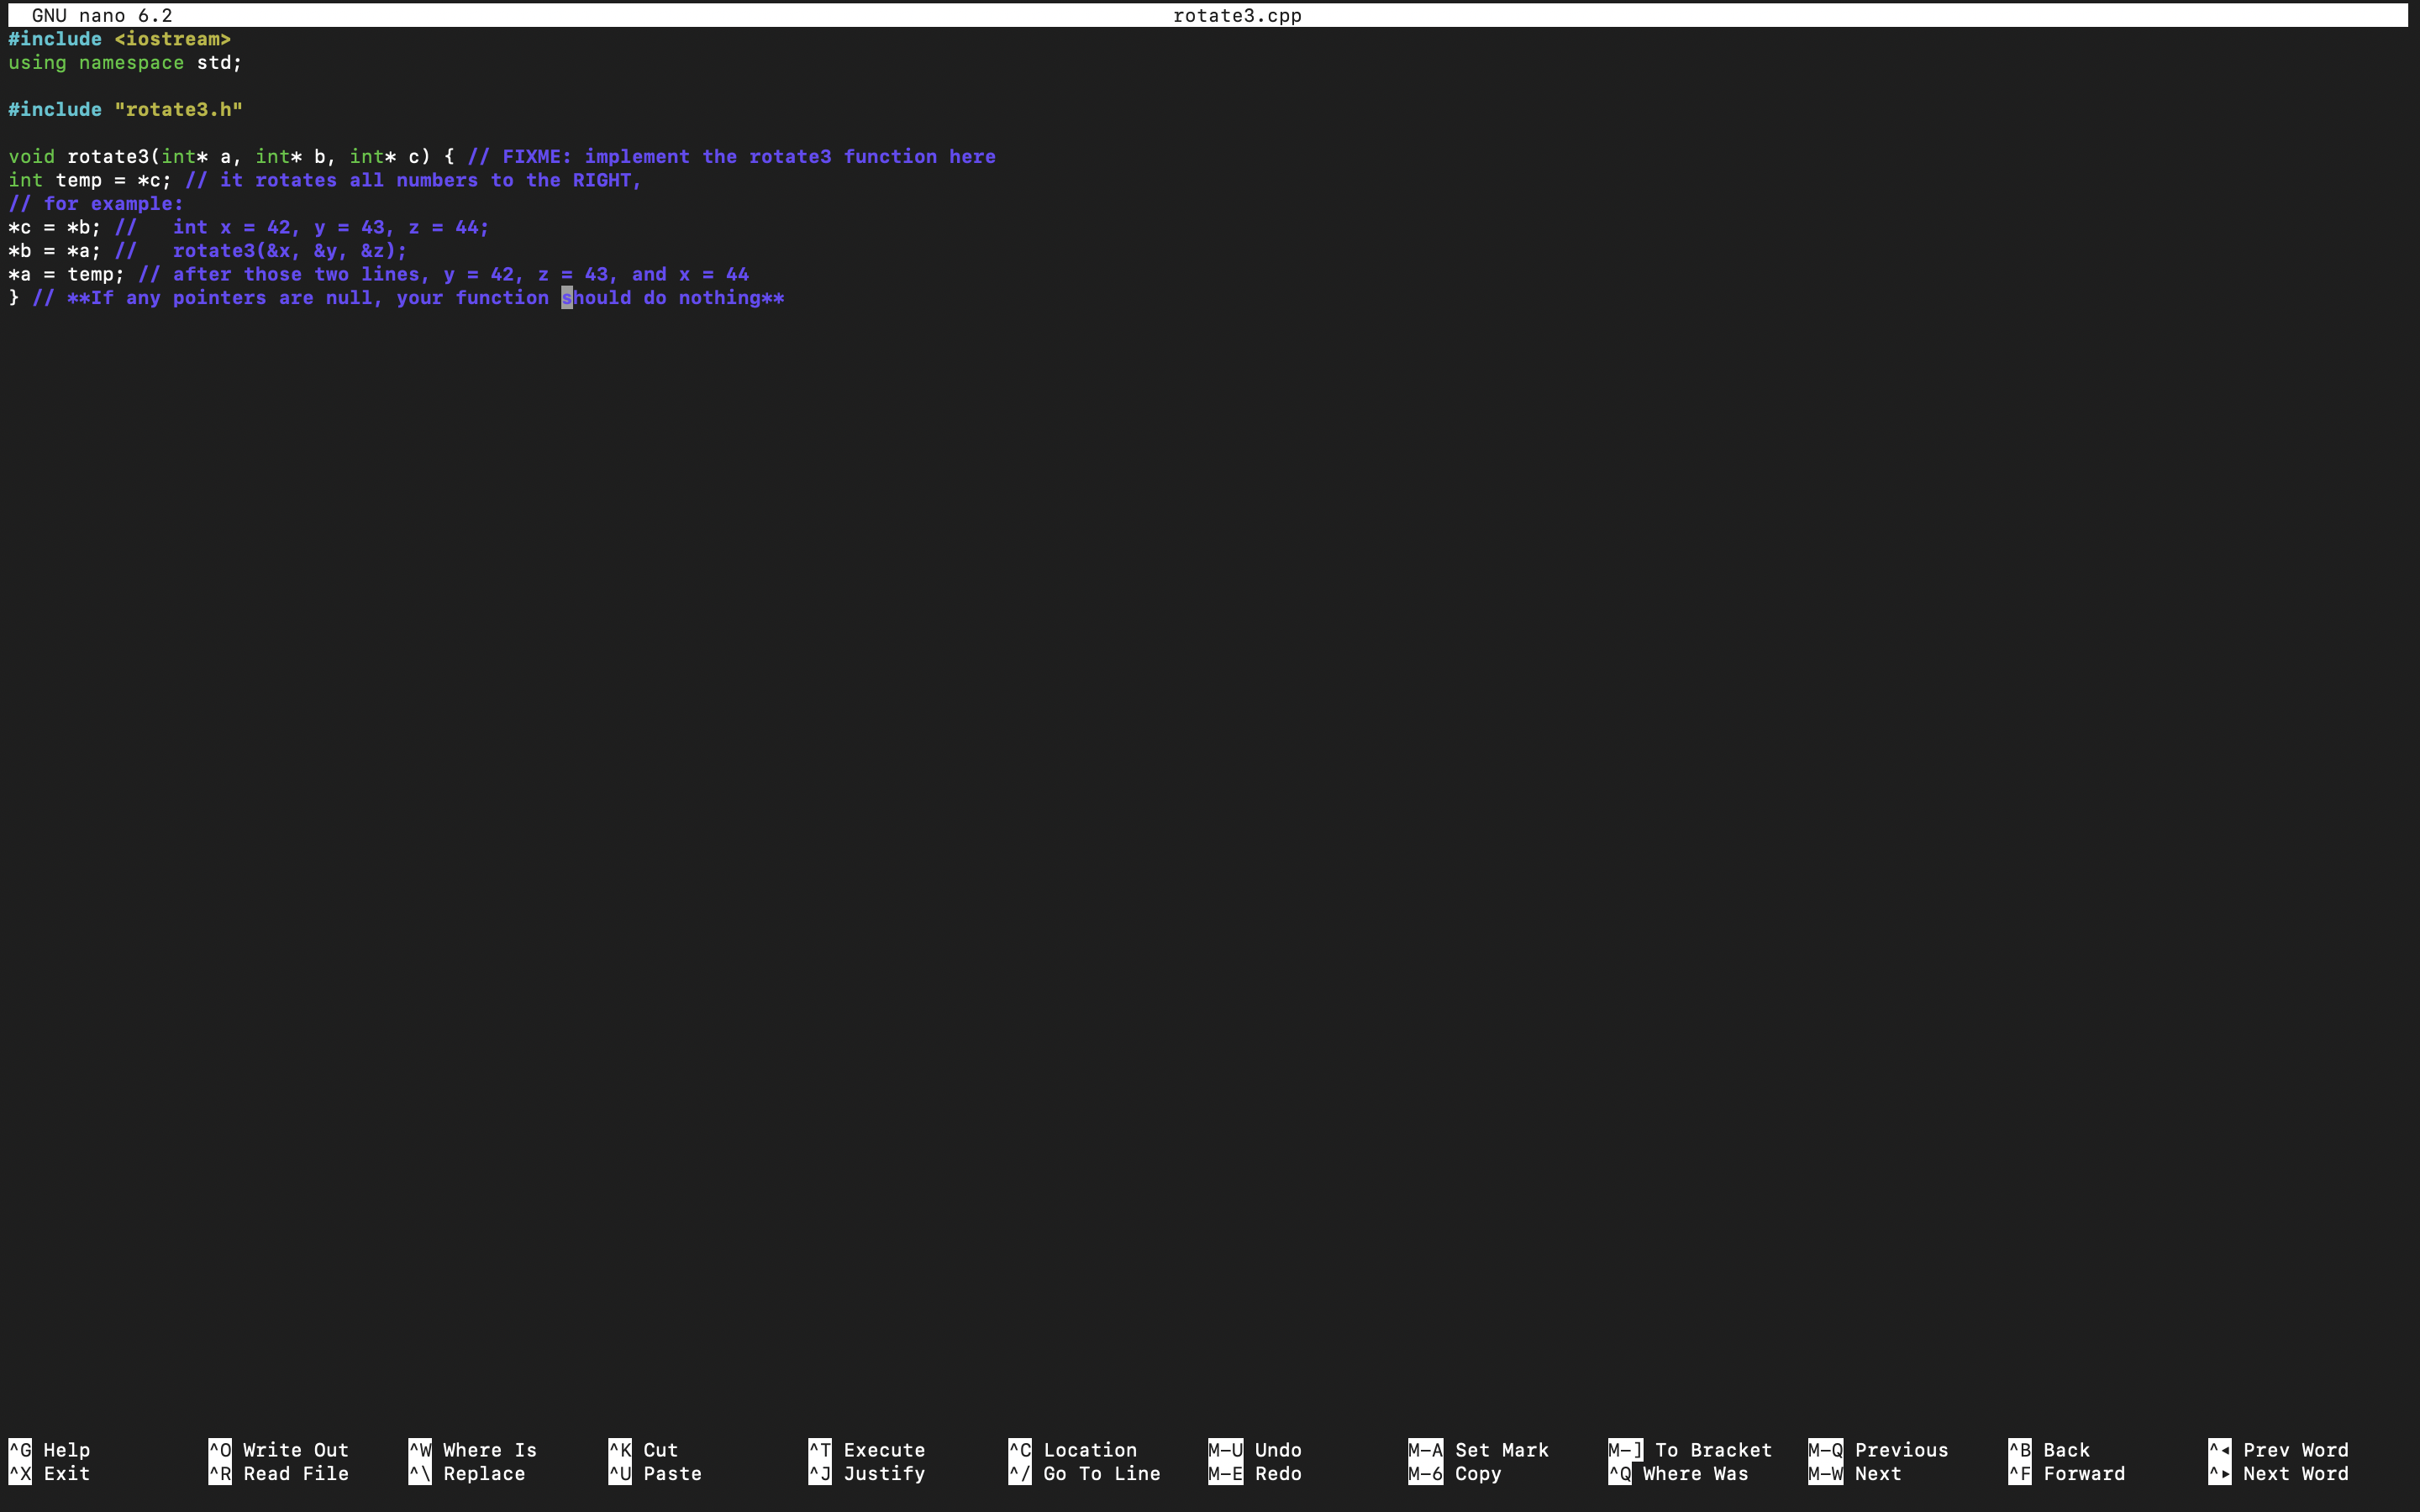This screenshot has height=1512, width=2420.
Task: Click the GNU nano 6.2 version label
Action: (x=103, y=15)
